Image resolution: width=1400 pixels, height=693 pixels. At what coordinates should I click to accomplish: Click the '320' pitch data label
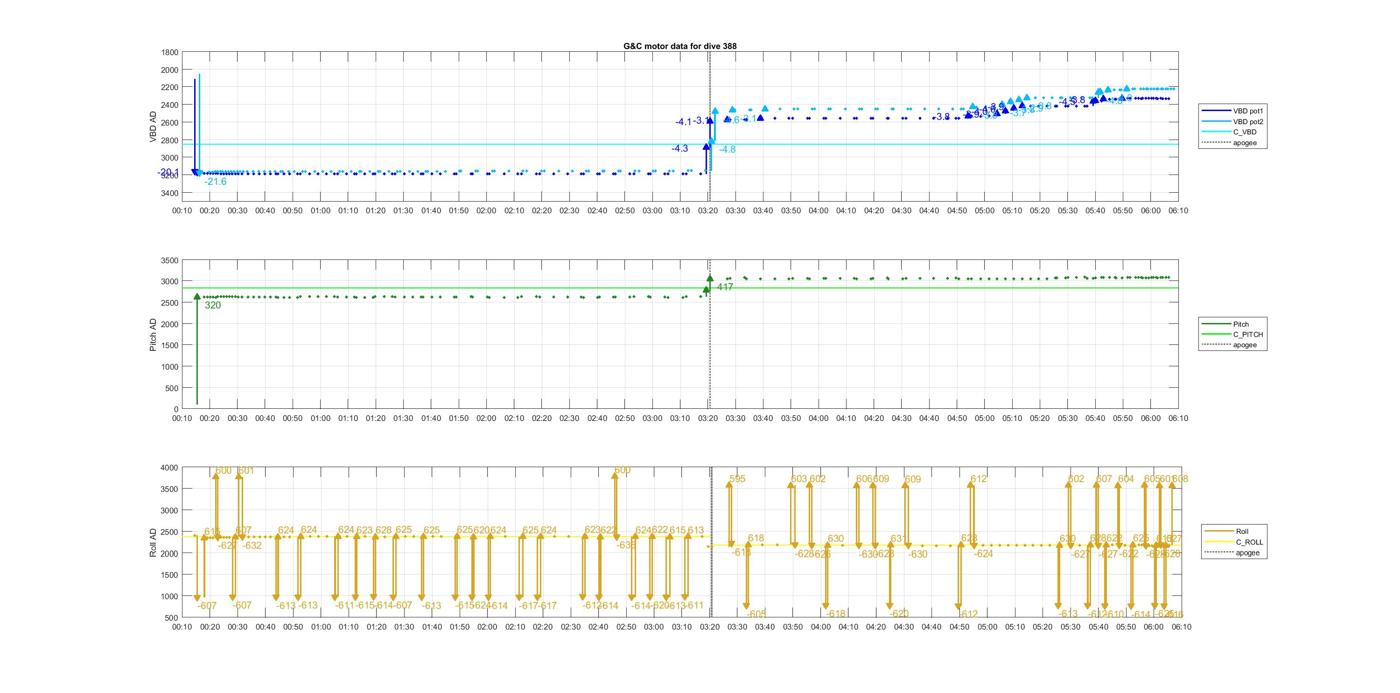click(212, 305)
